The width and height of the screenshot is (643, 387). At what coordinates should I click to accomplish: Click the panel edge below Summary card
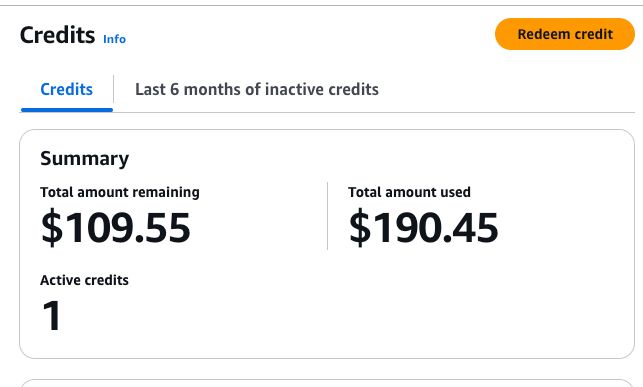(327, 383)
